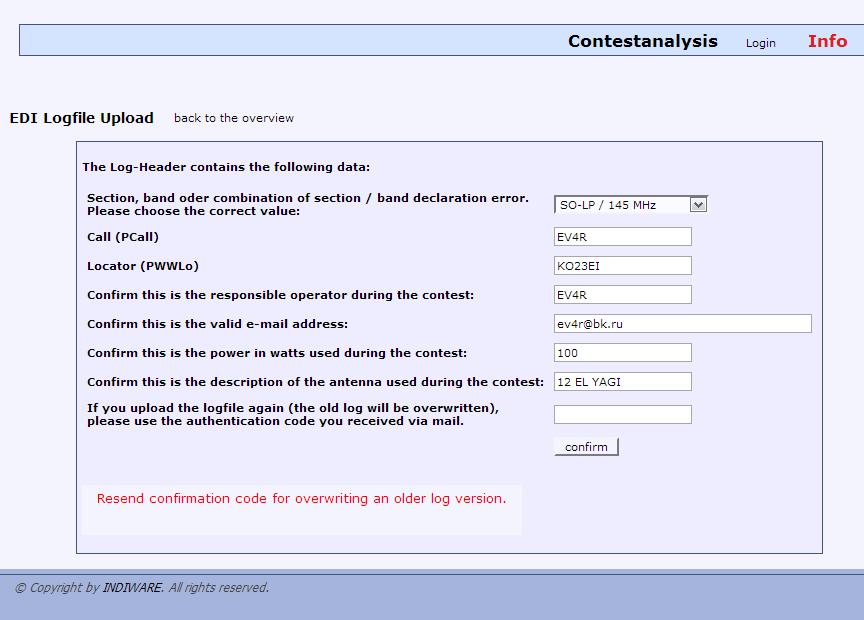Viewport: 864px width, 620px height.
Task: Click the Log-Header data heading text
Action: pyautogui.click(x=226, y=167)
